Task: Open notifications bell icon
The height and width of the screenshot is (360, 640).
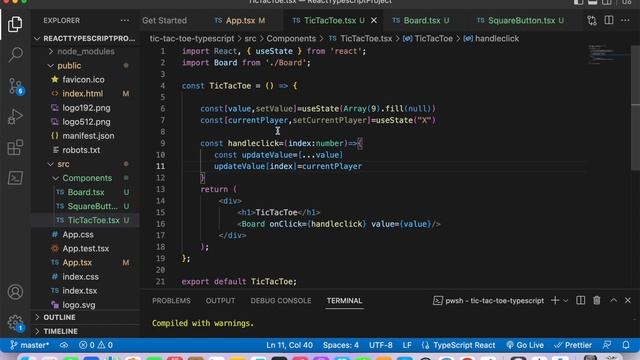Action: coord(626,345)
